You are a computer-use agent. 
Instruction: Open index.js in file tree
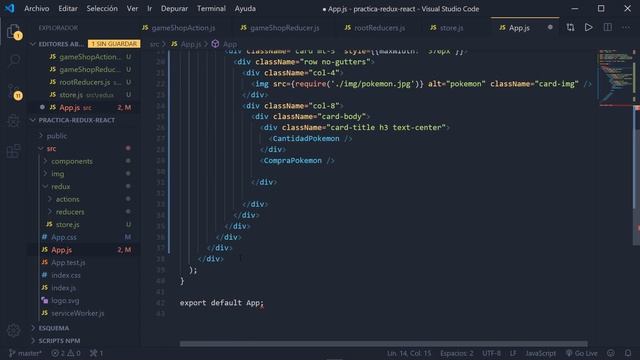click(63, 288)
